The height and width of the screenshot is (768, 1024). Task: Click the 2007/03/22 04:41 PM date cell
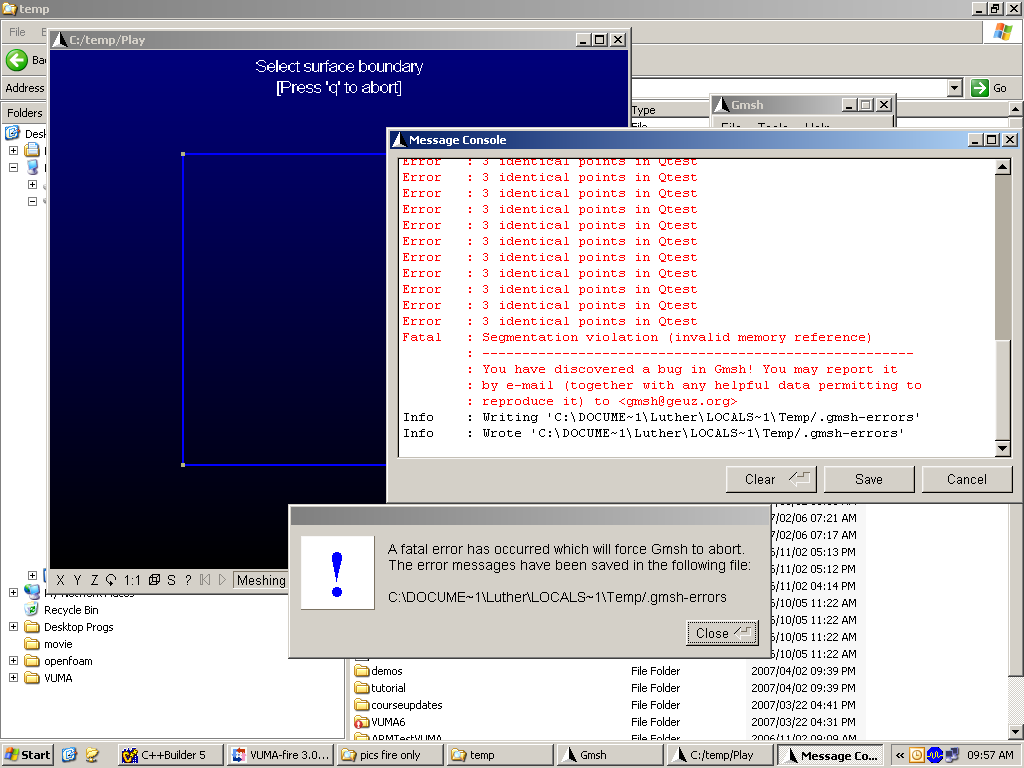pyautogui.click(x=803, y=705)
